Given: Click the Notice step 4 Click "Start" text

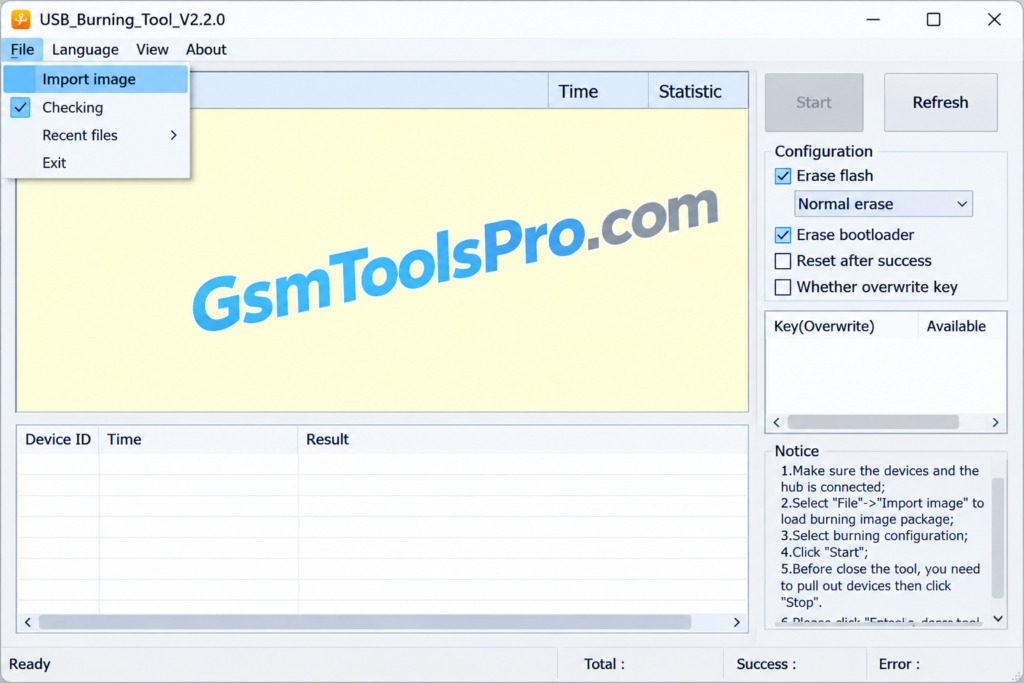Looking at the screenshot, I should [x=824, y=552].
